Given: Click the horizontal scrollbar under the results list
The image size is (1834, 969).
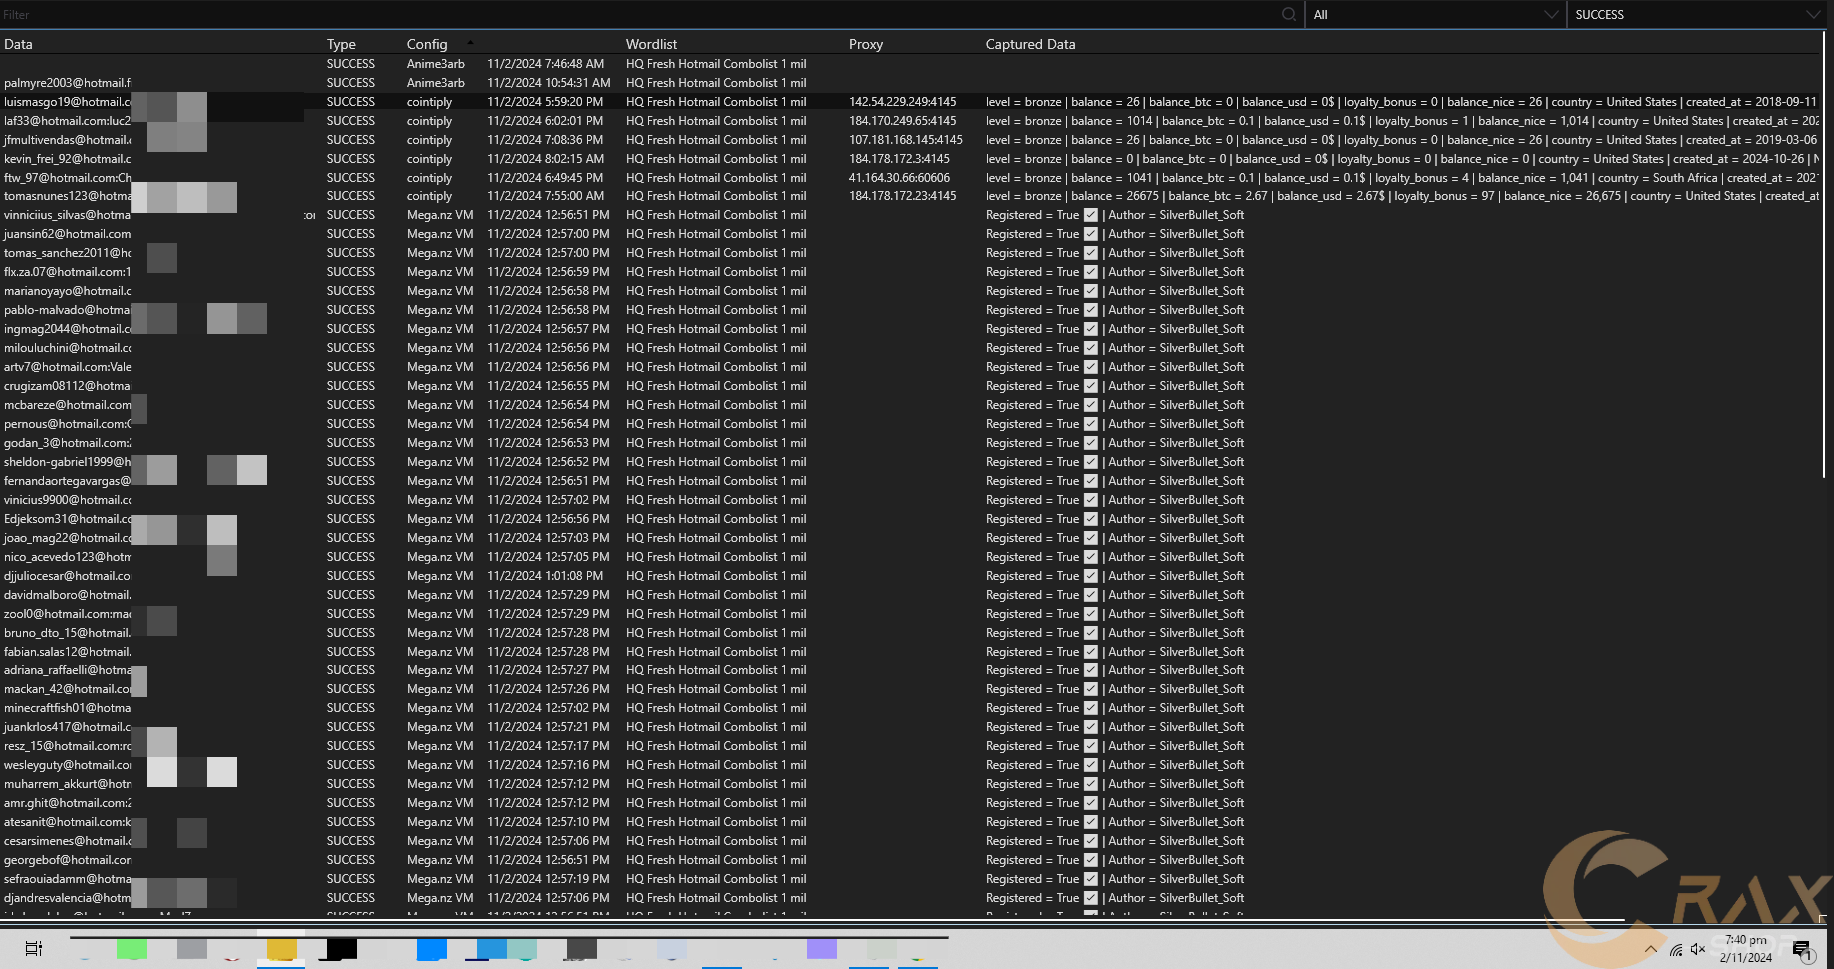Looking at the screenshot, I should point(810,920).
